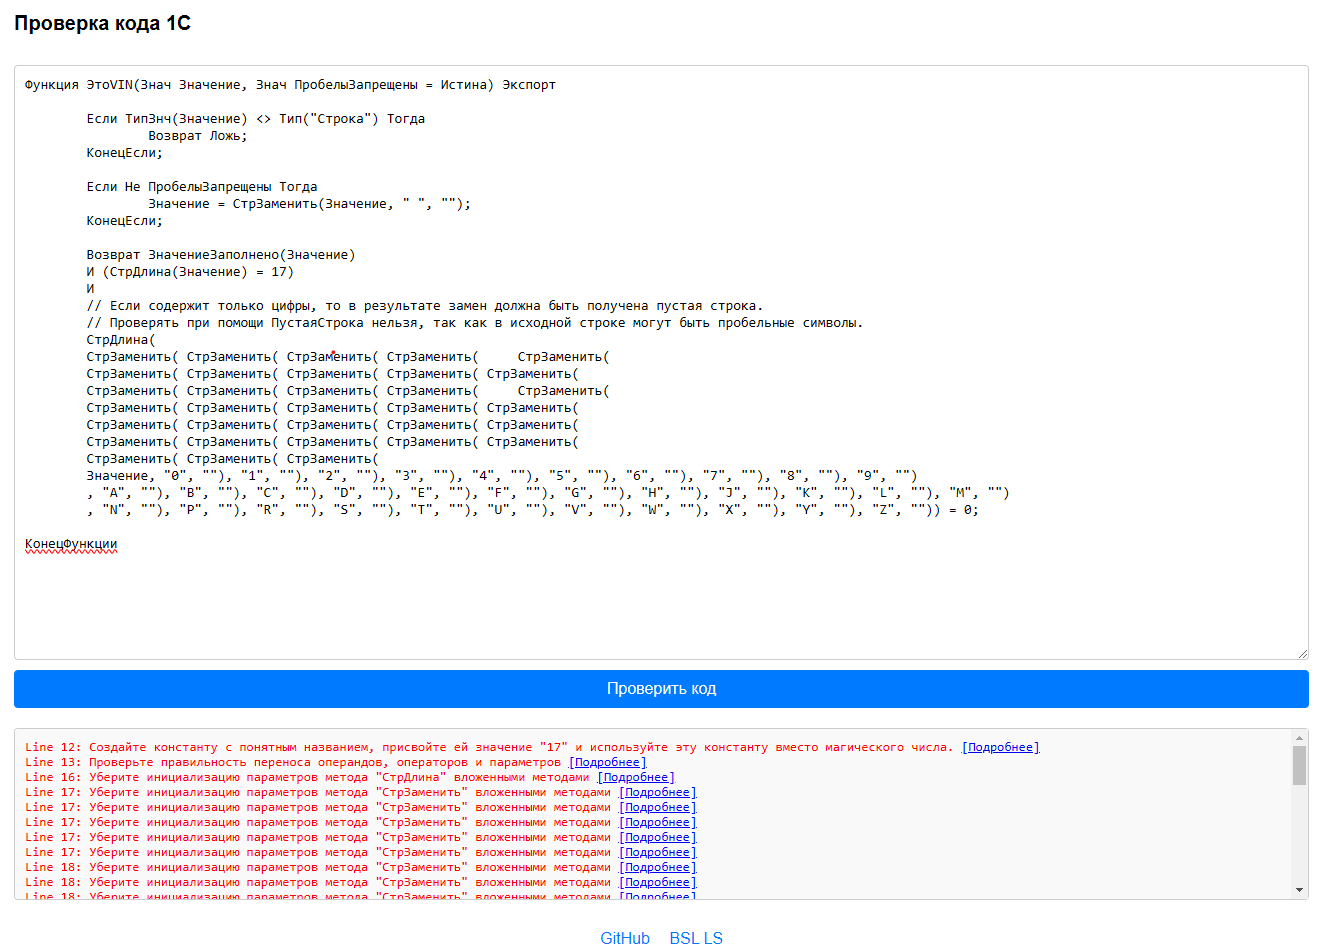The width and height of the screenshot is (1317, 948).
Task: Open Подробнее for the second Line 17 warning
Action: (657, 807)
